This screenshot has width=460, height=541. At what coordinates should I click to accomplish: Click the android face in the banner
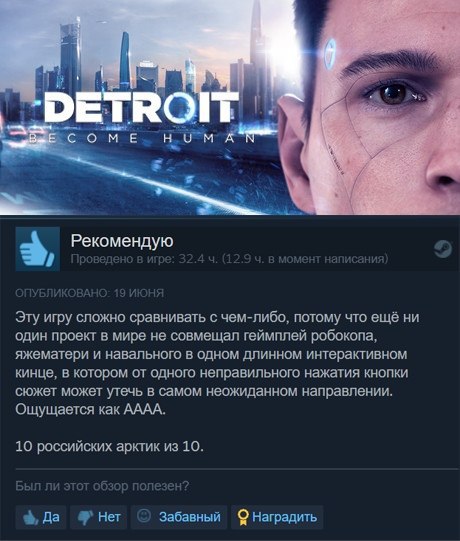pyautogui.click(x=374, y=107)
